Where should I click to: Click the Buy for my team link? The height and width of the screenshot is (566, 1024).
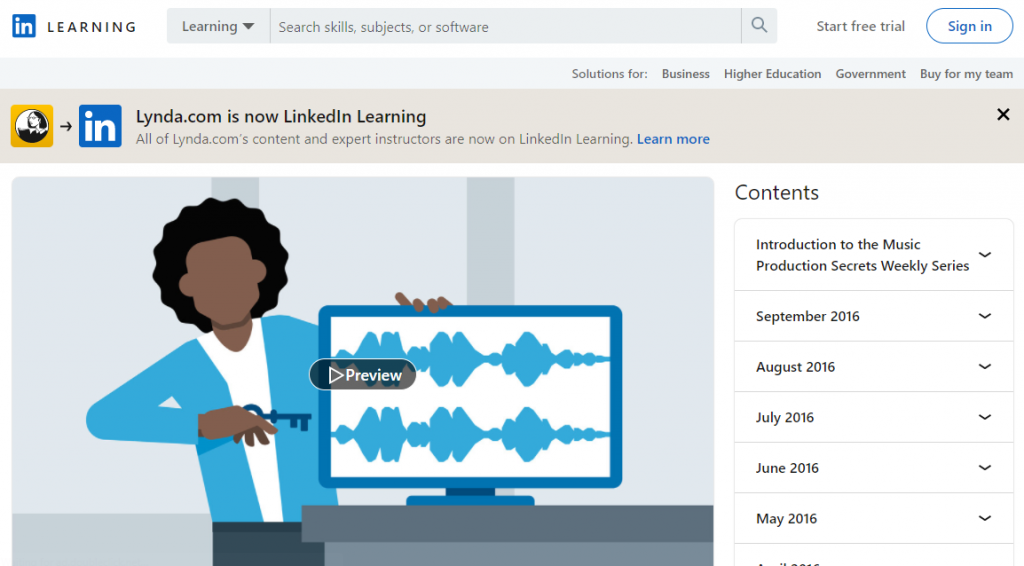[x=966, y=74]
